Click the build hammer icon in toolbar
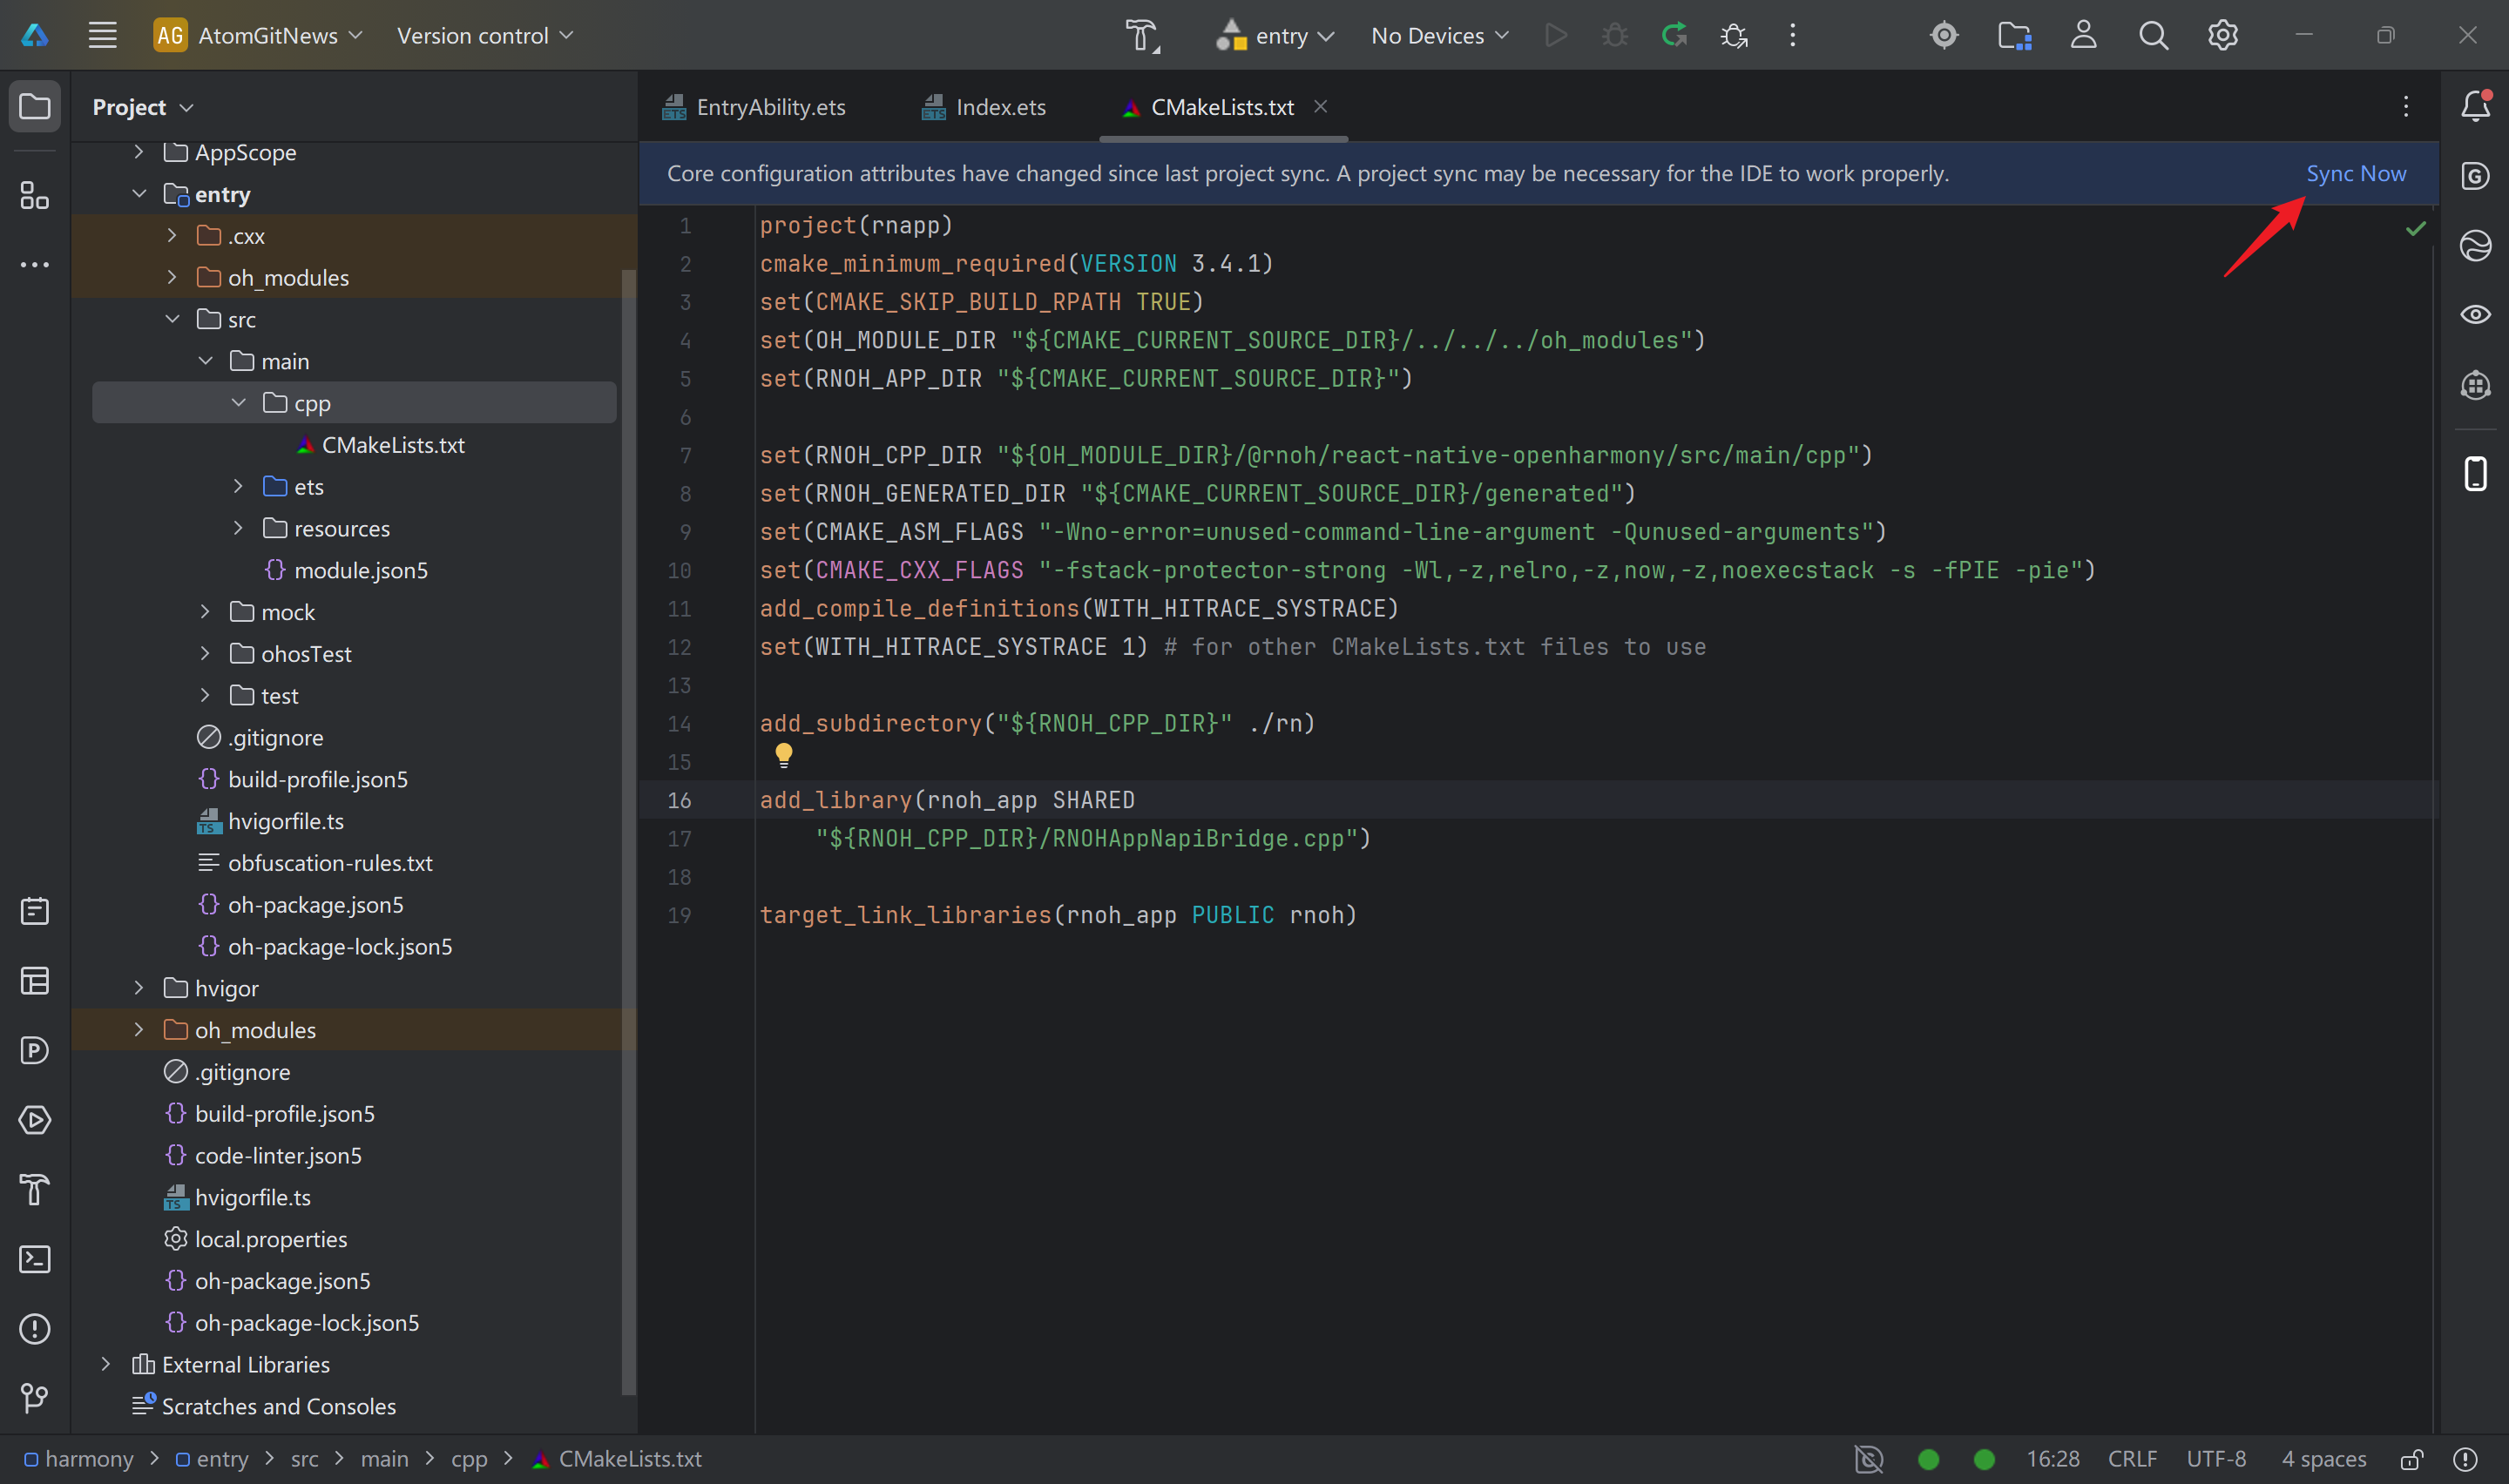 click(x=1141, y=36)
